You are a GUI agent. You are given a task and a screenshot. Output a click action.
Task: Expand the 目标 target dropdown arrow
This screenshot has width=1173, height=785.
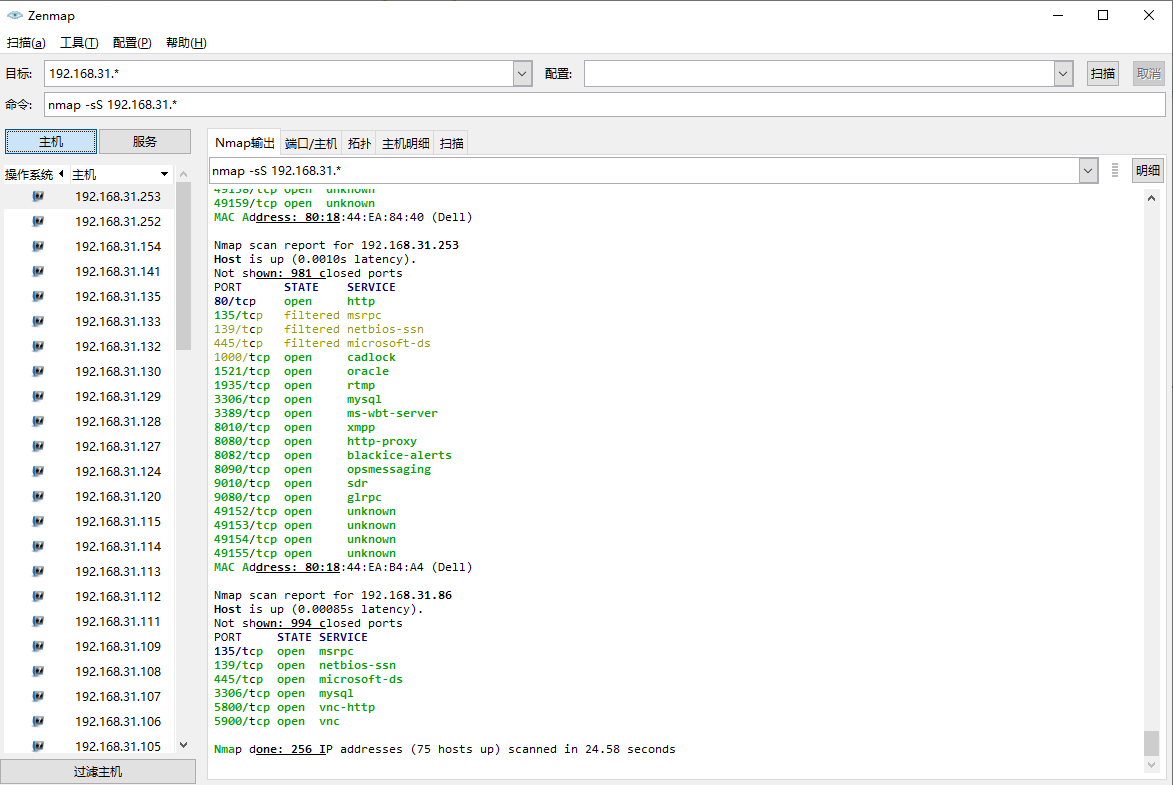point(522,73)
